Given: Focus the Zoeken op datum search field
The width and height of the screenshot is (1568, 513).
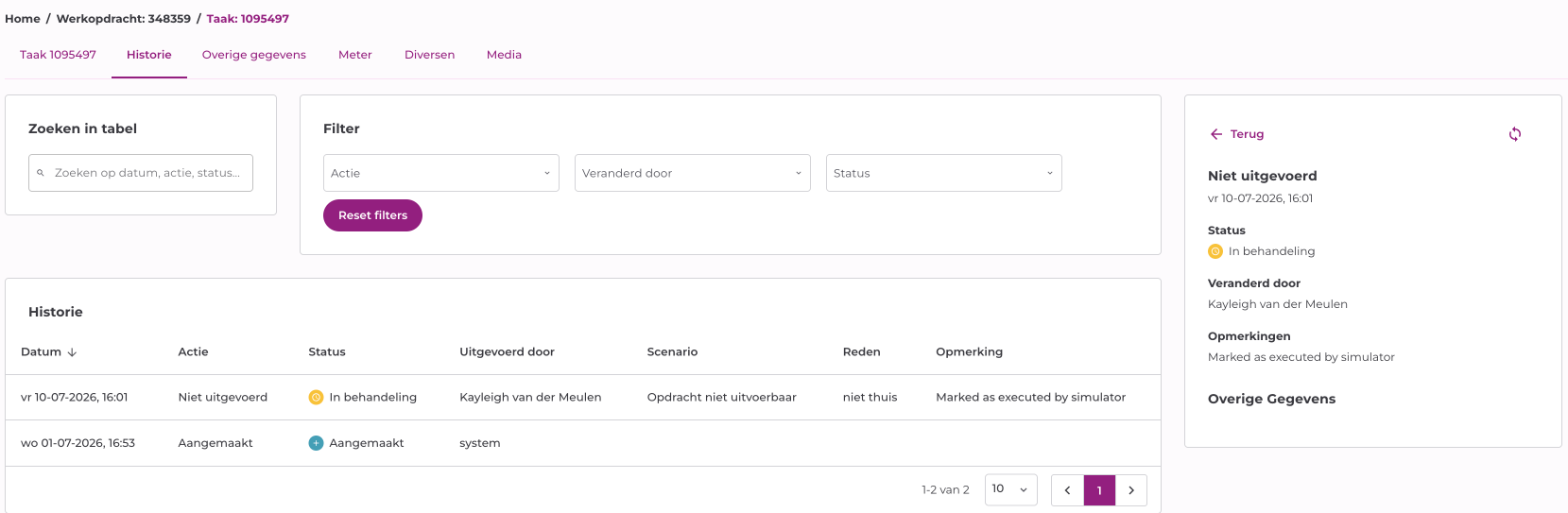Looking at the screenshot, I should (x=141, y=173).
